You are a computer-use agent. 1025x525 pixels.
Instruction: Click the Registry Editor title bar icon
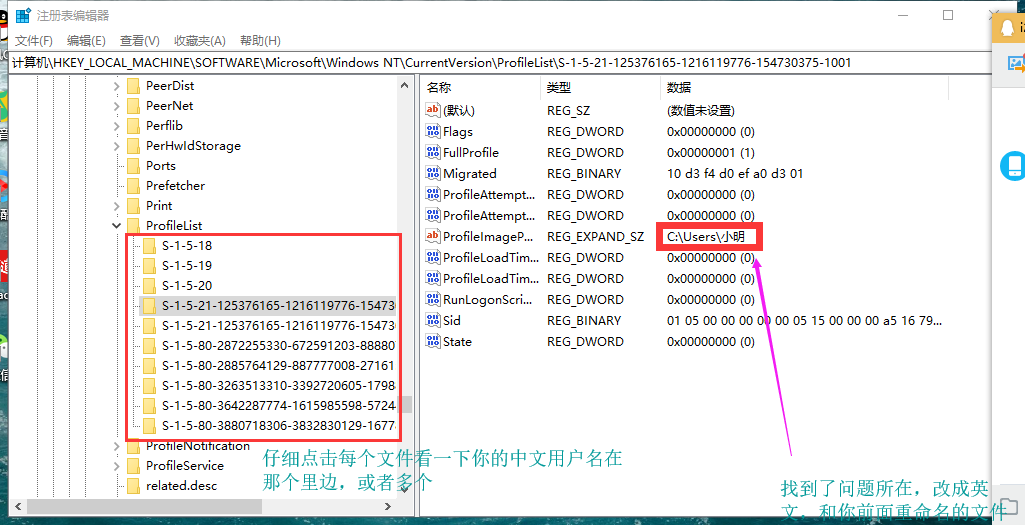23,15
